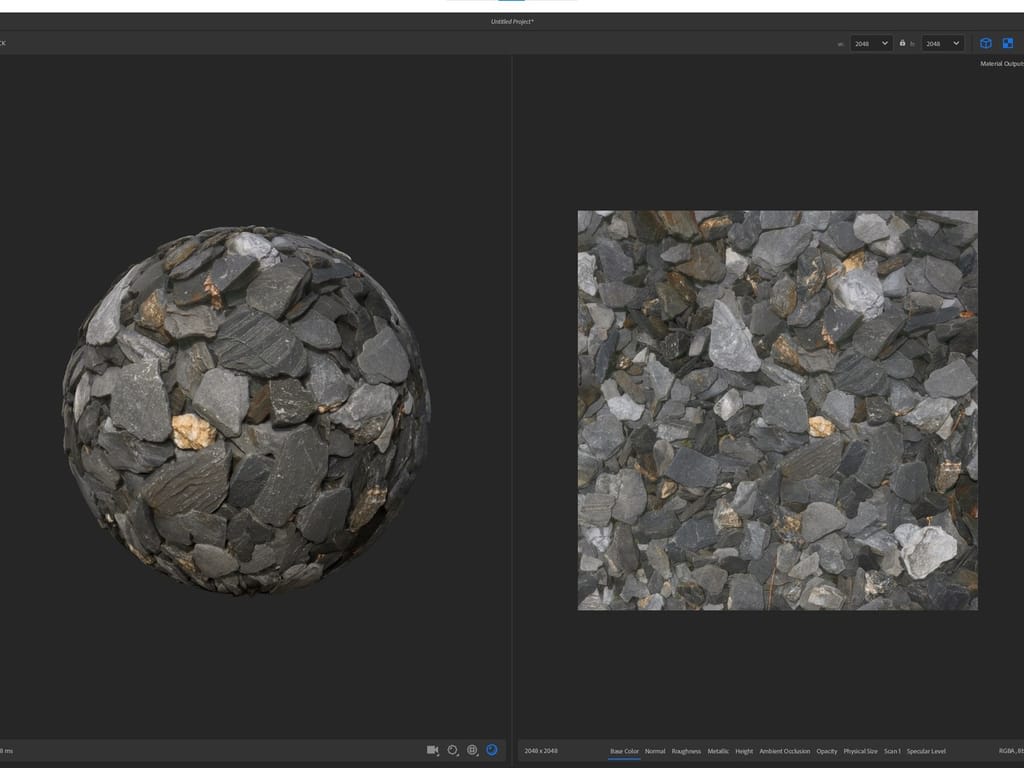The image size is (1024, 768).
Task: Open the environment lighting icon
Action: [452, 750]
